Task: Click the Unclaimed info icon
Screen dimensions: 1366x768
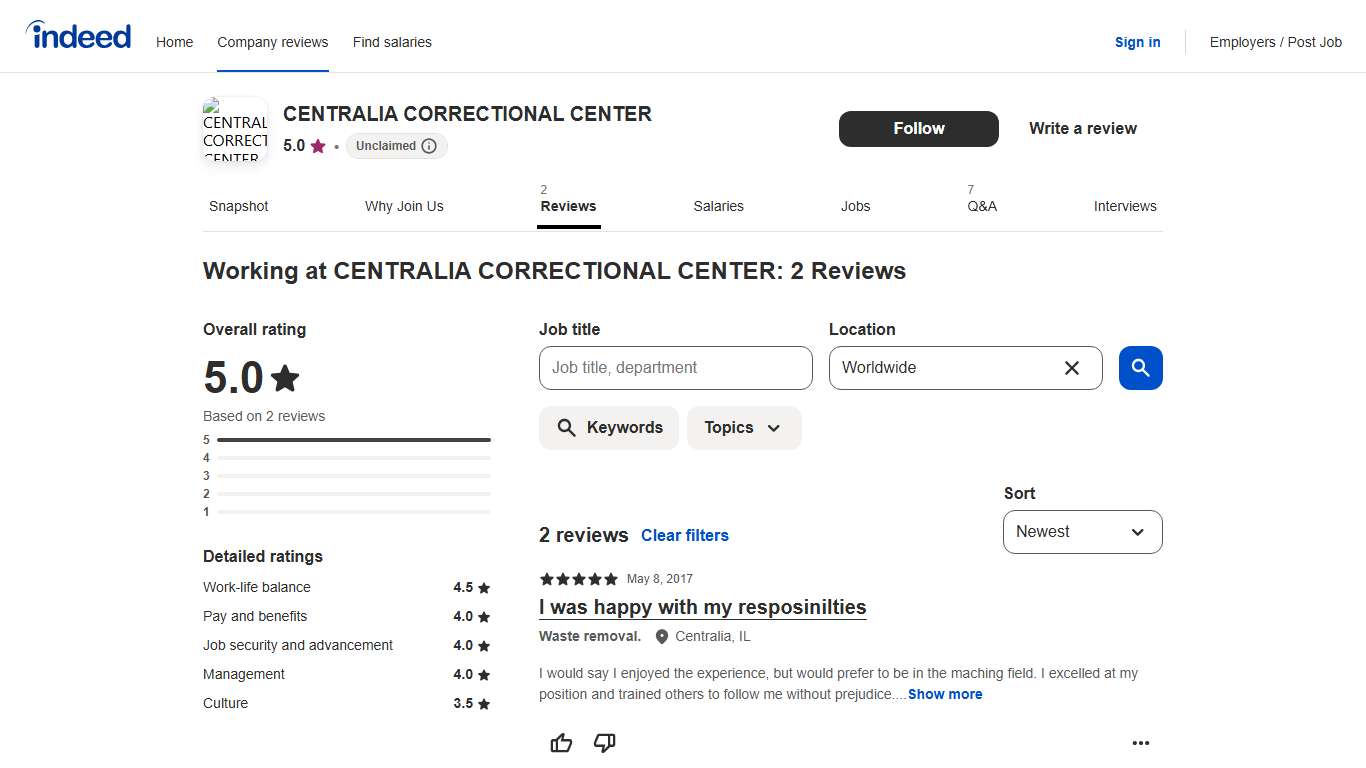Action: click(x=430, y=146)
